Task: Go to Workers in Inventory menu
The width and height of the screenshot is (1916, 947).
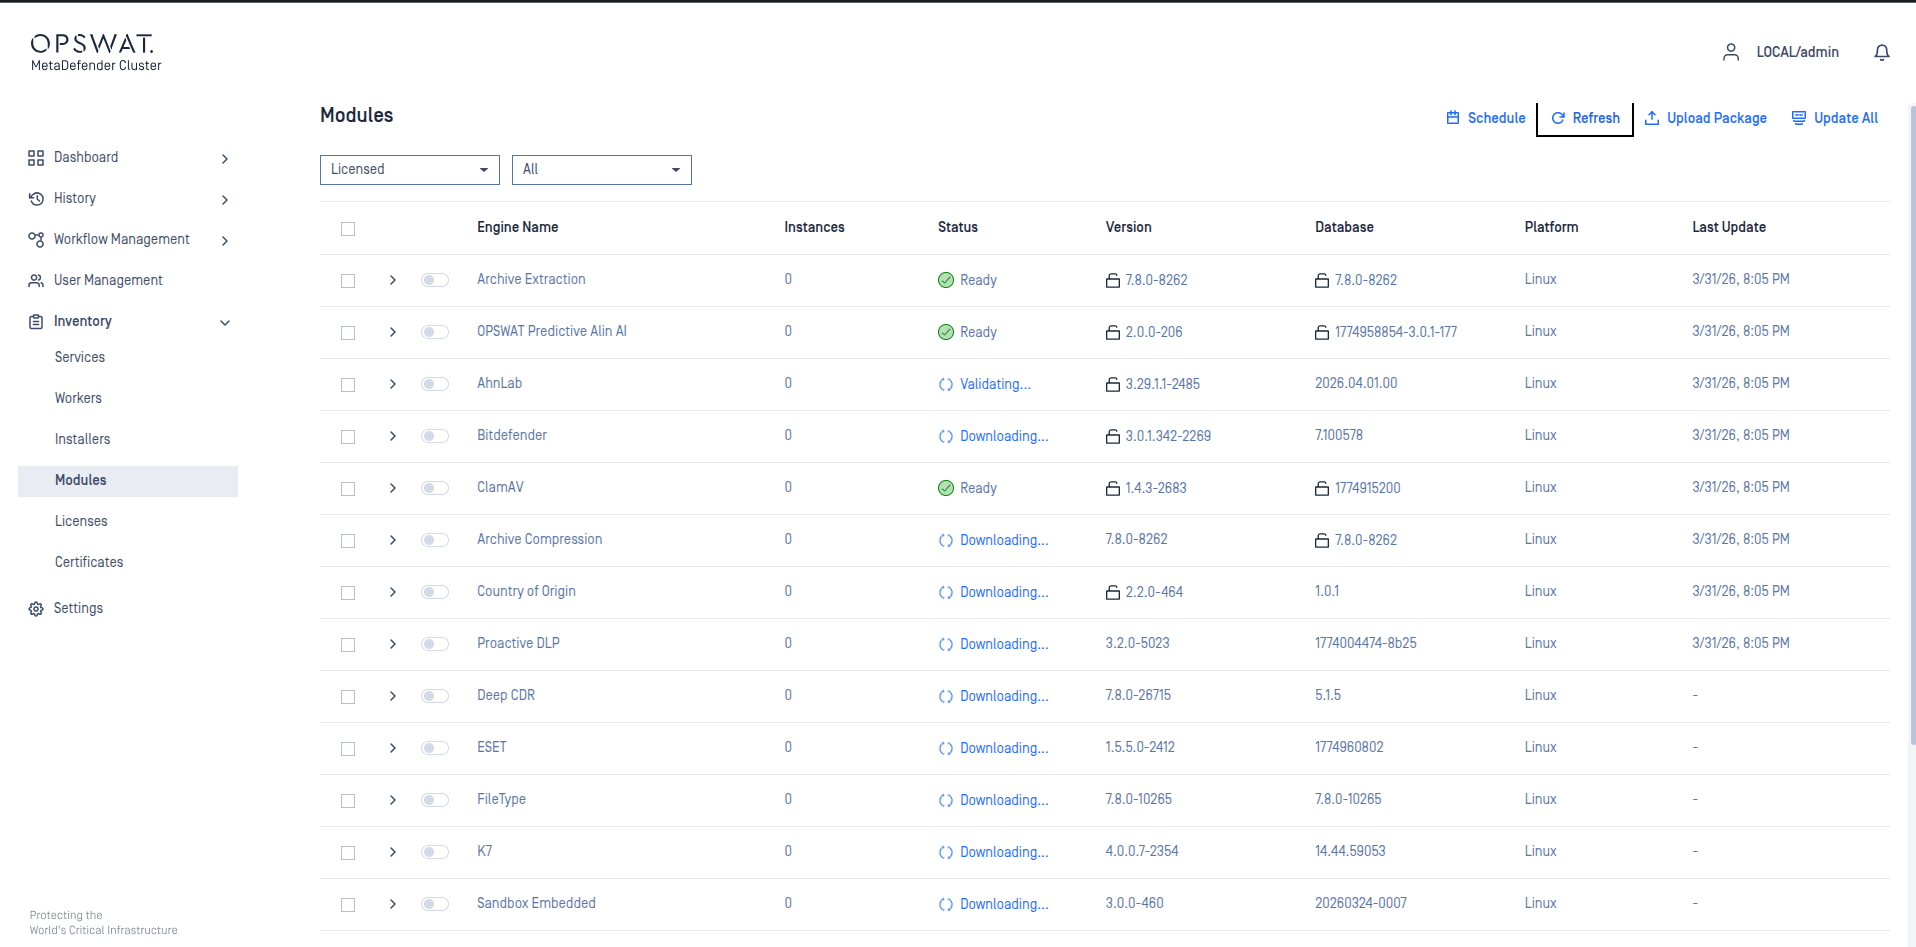Action: (78, 398)
